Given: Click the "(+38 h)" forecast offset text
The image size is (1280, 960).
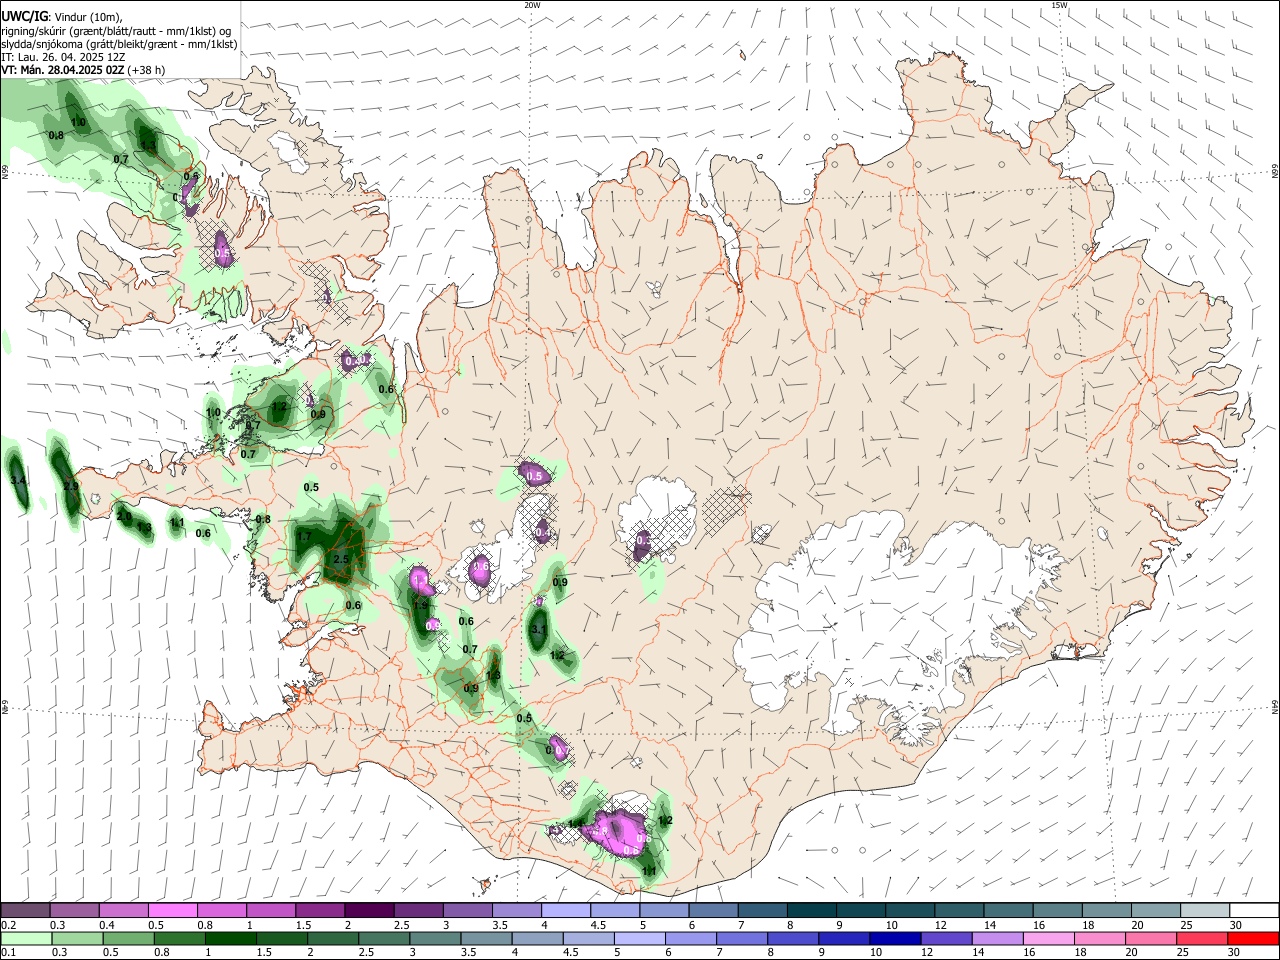Looking at the screenshot, I should point(146,70).
